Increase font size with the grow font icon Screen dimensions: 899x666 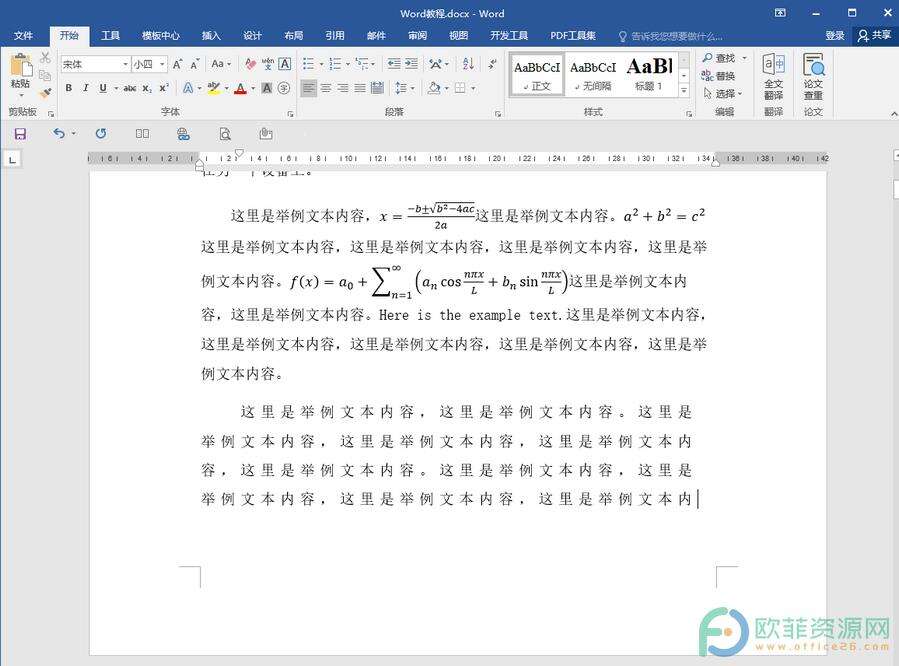(x=178, y=64)
